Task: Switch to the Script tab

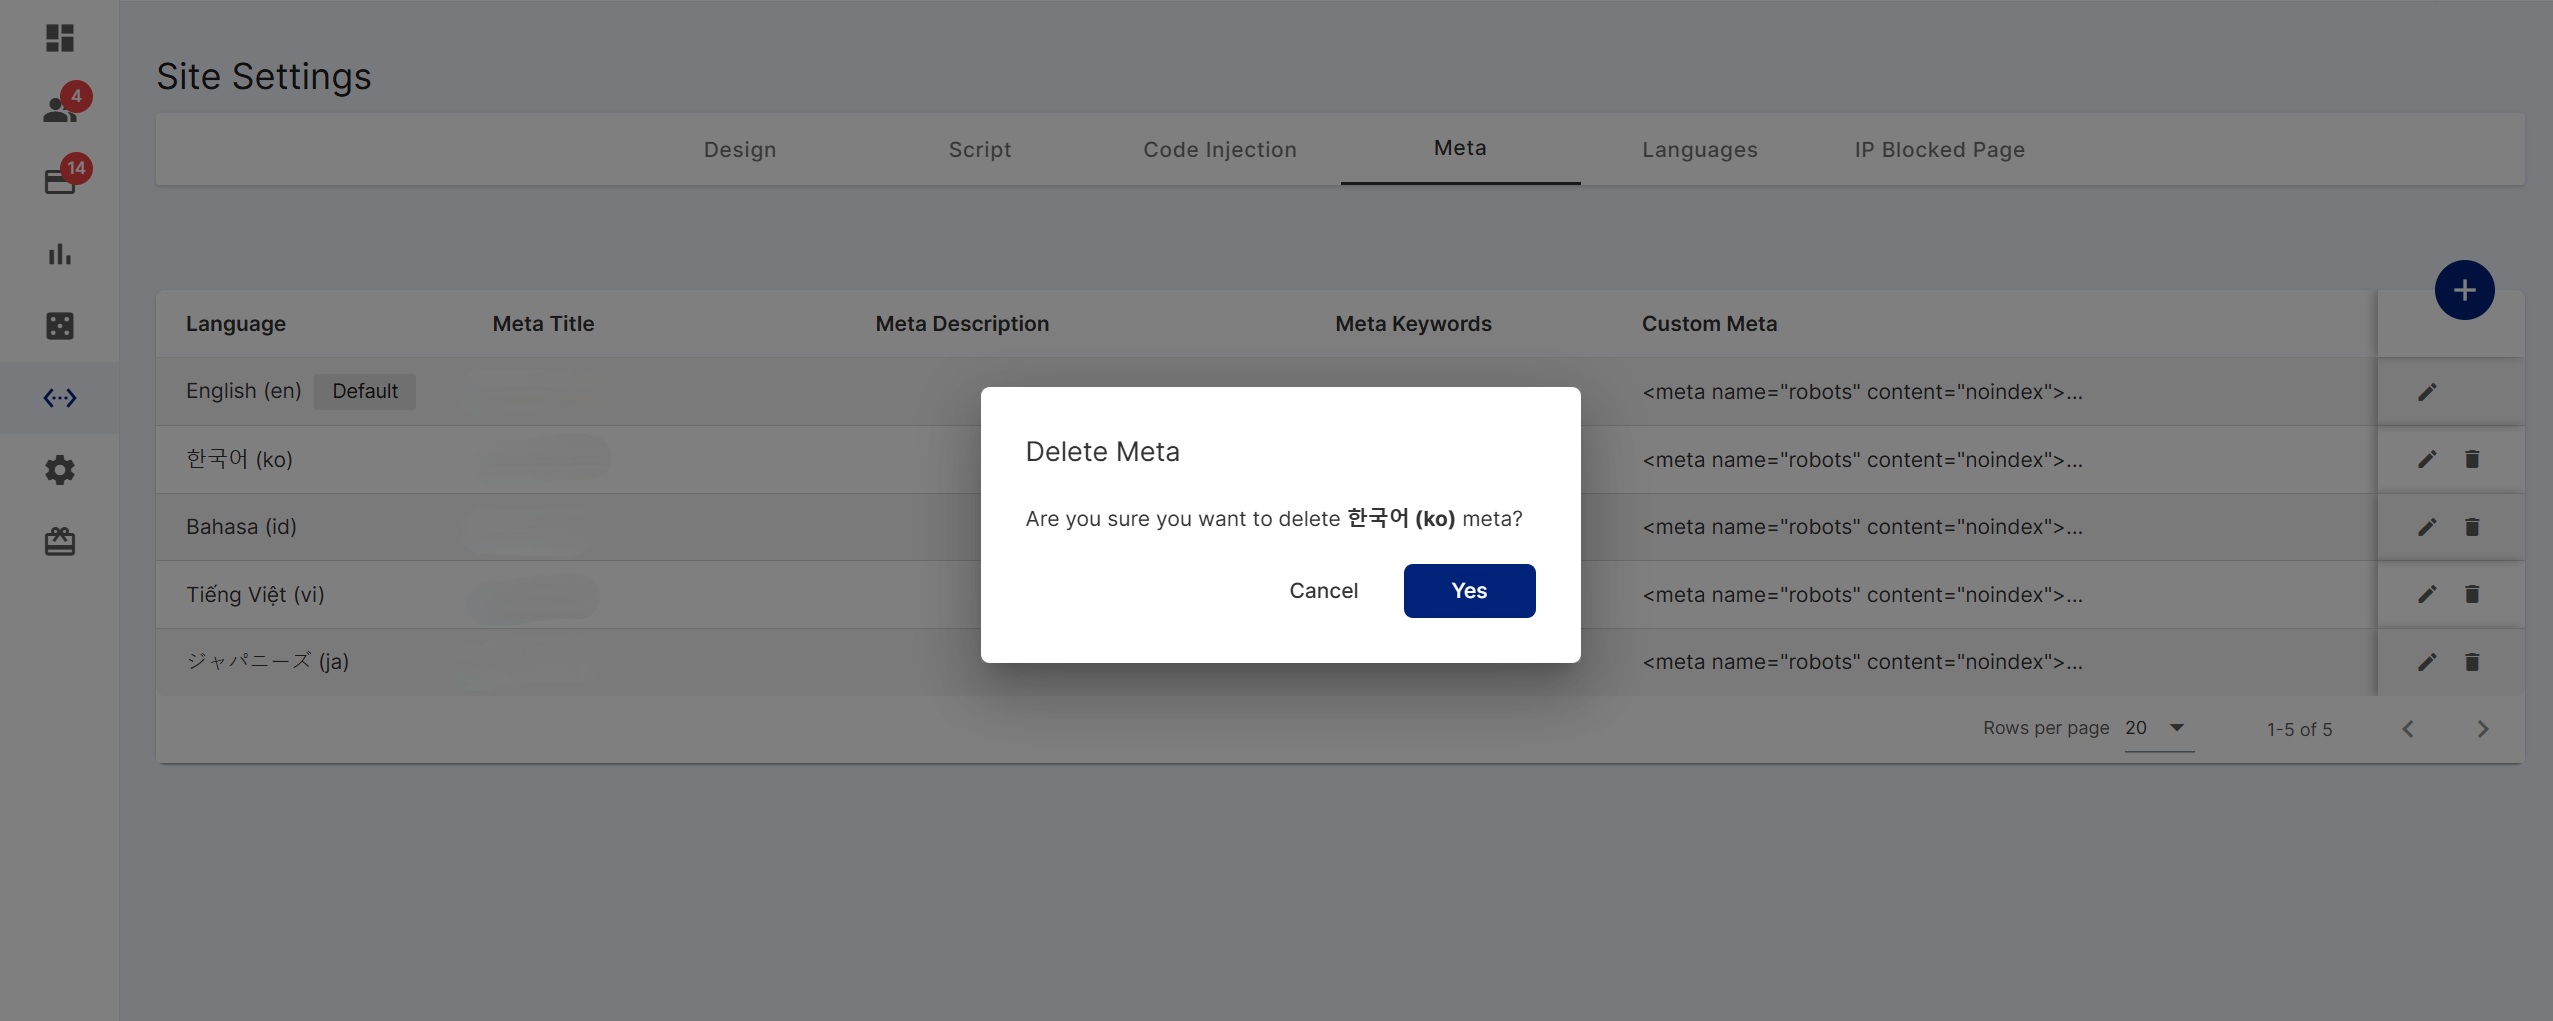Action: pyautogui.click(x=980, y=149)
